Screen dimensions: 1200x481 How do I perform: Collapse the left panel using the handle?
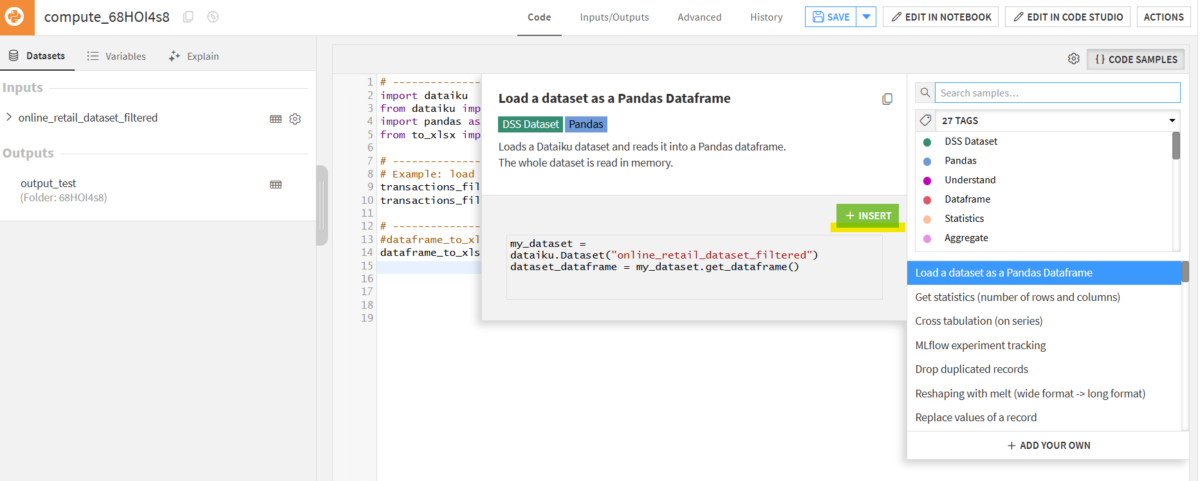point(322,204)
